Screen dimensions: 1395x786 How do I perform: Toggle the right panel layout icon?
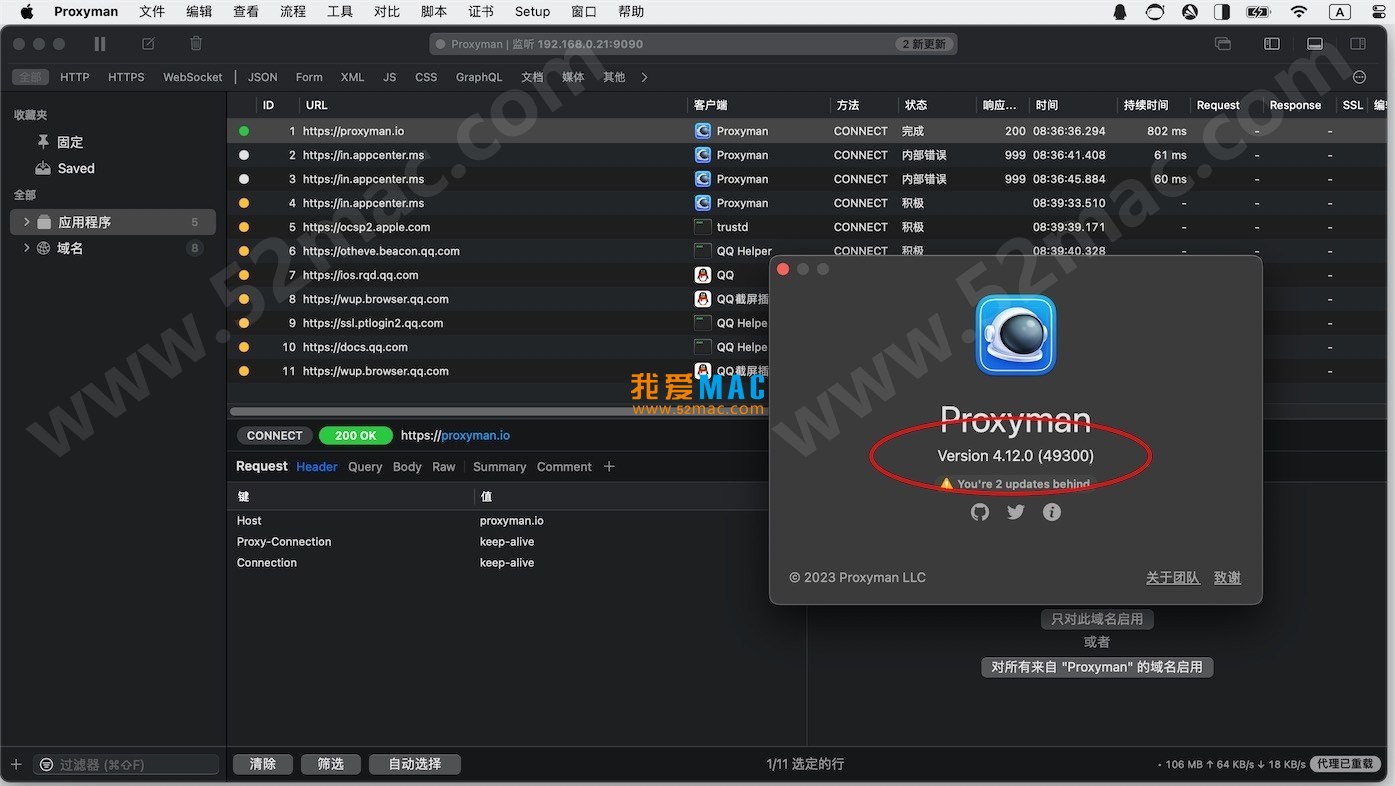1358,44
